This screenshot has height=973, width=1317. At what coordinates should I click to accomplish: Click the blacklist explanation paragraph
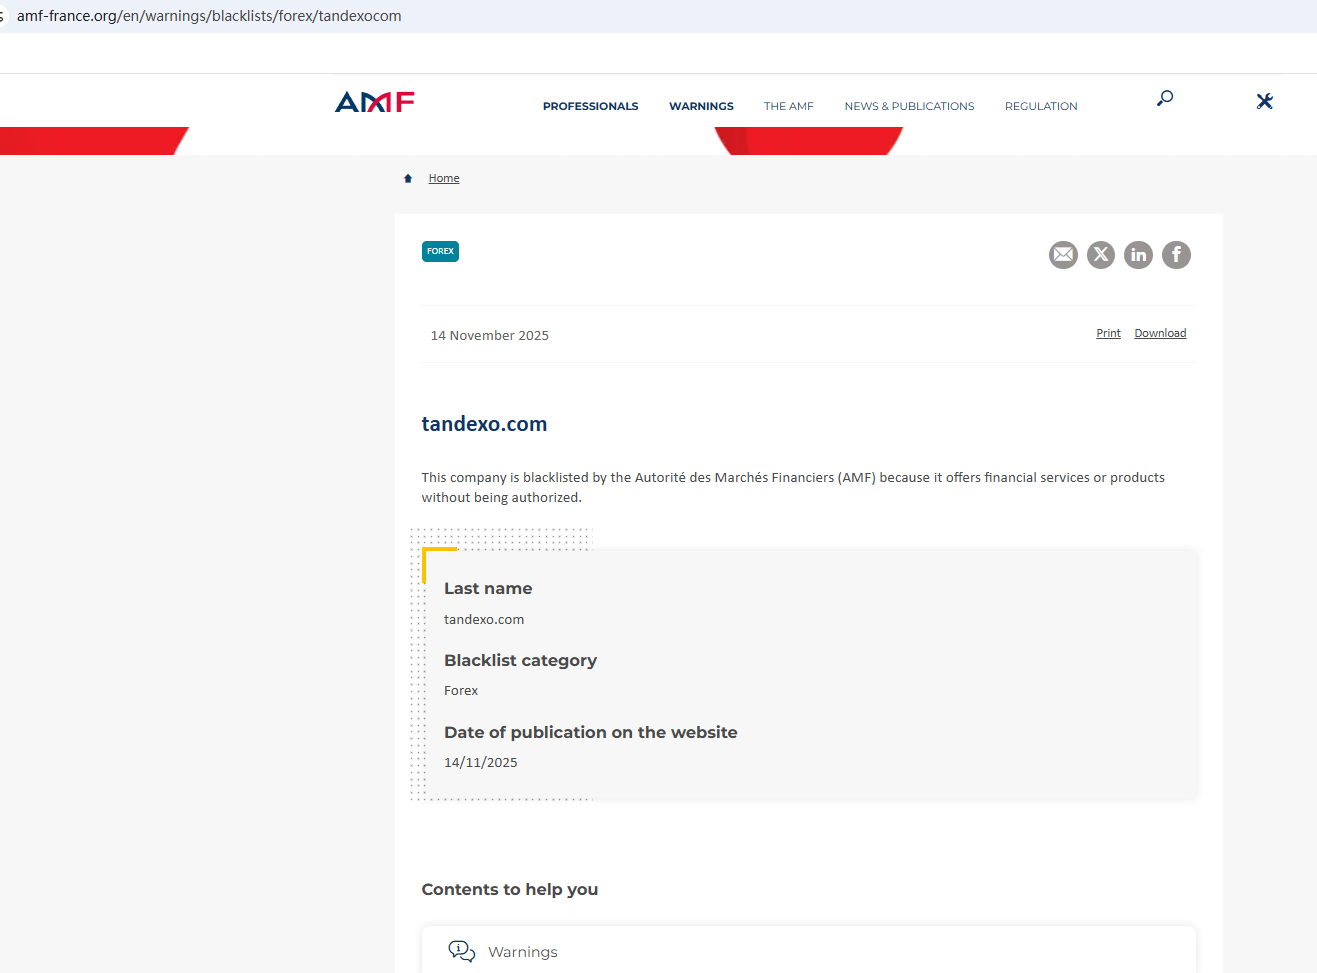[x=793, y=487]
